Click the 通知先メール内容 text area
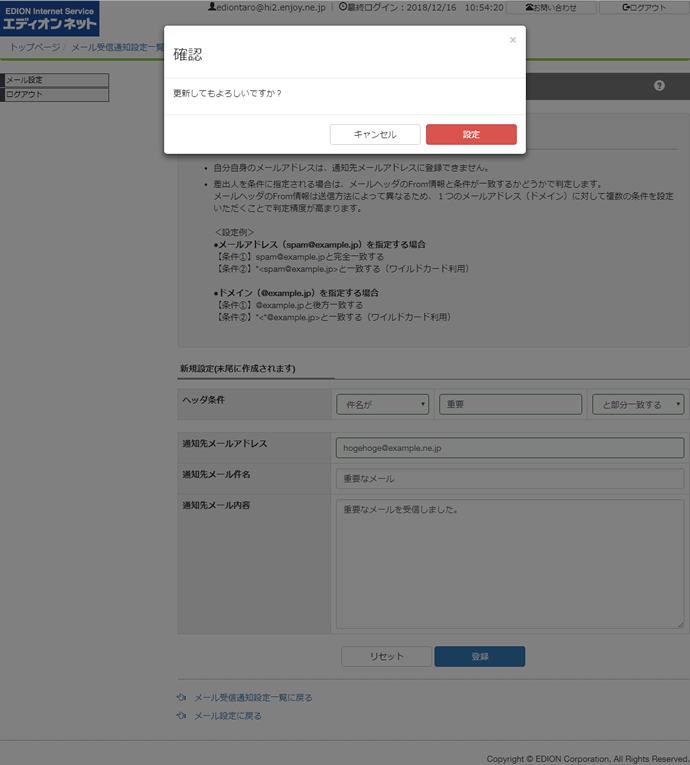Viewport: 690px width, 765px height. coord(510,564)
